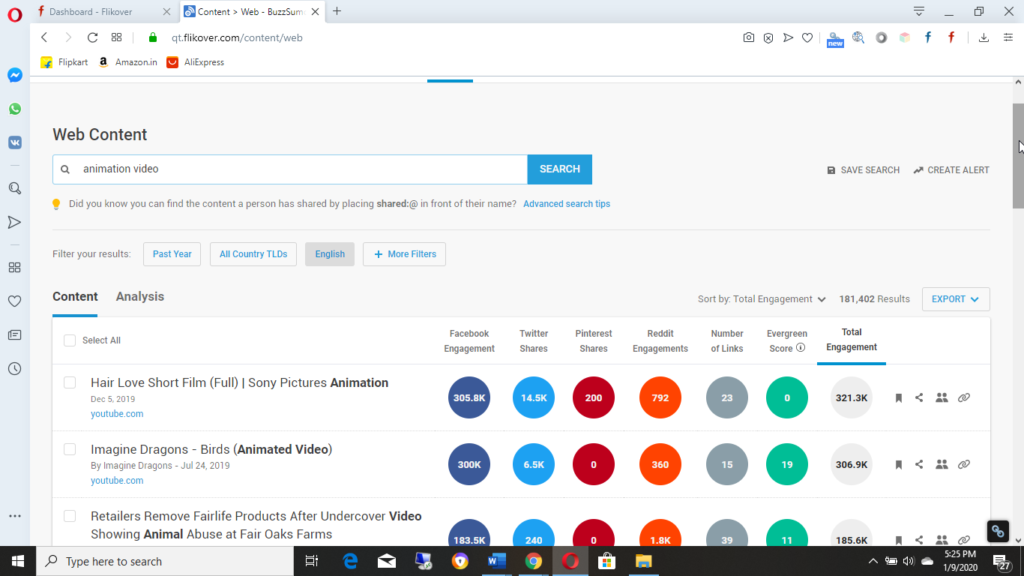The image size is (1024, 576).
Task: Click the animation video search field
Action: click(290, 169)
